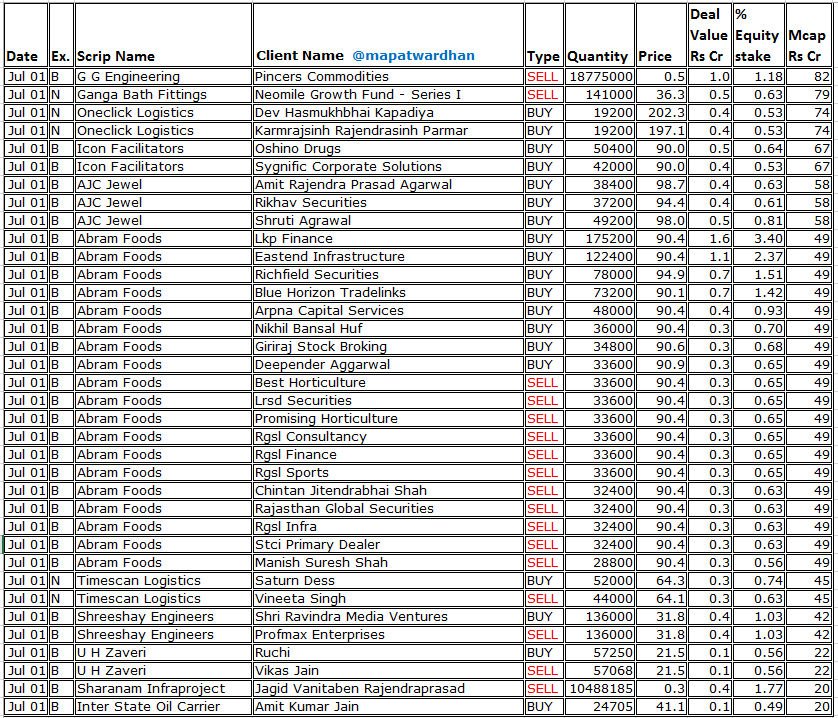The image size is (838, 718).
Task: Select Oshino Drugs client cell
Action: click(389, 149)
